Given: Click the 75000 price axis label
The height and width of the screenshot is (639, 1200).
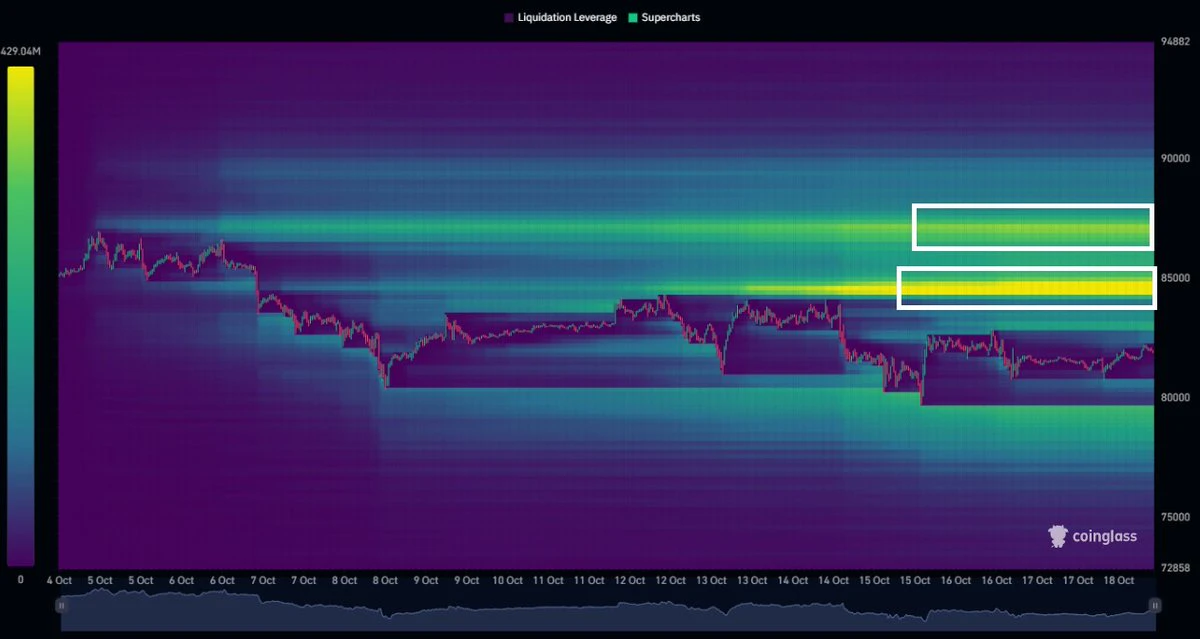Looking at the screenshot, I should [x=1176, y=517].
